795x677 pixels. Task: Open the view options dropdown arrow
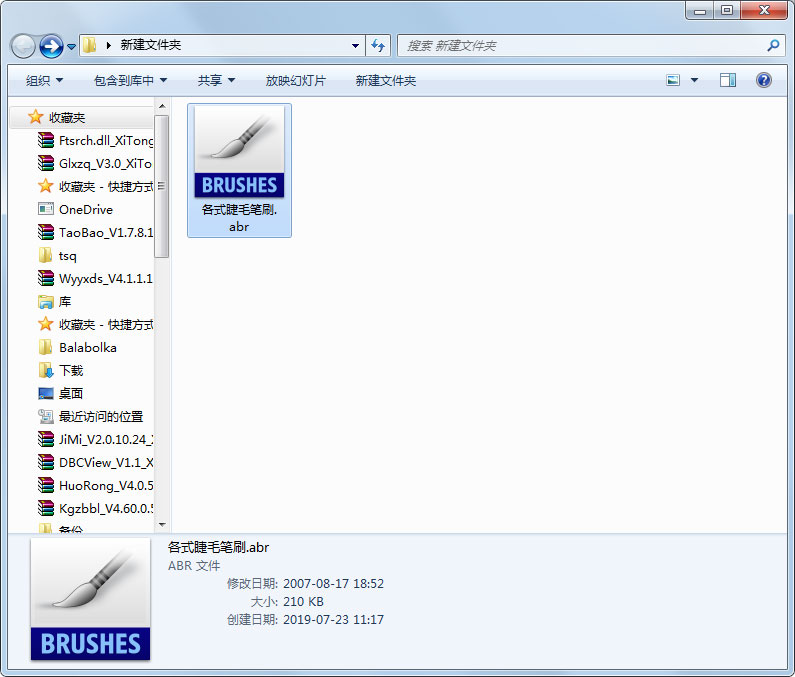pos(695,80)
